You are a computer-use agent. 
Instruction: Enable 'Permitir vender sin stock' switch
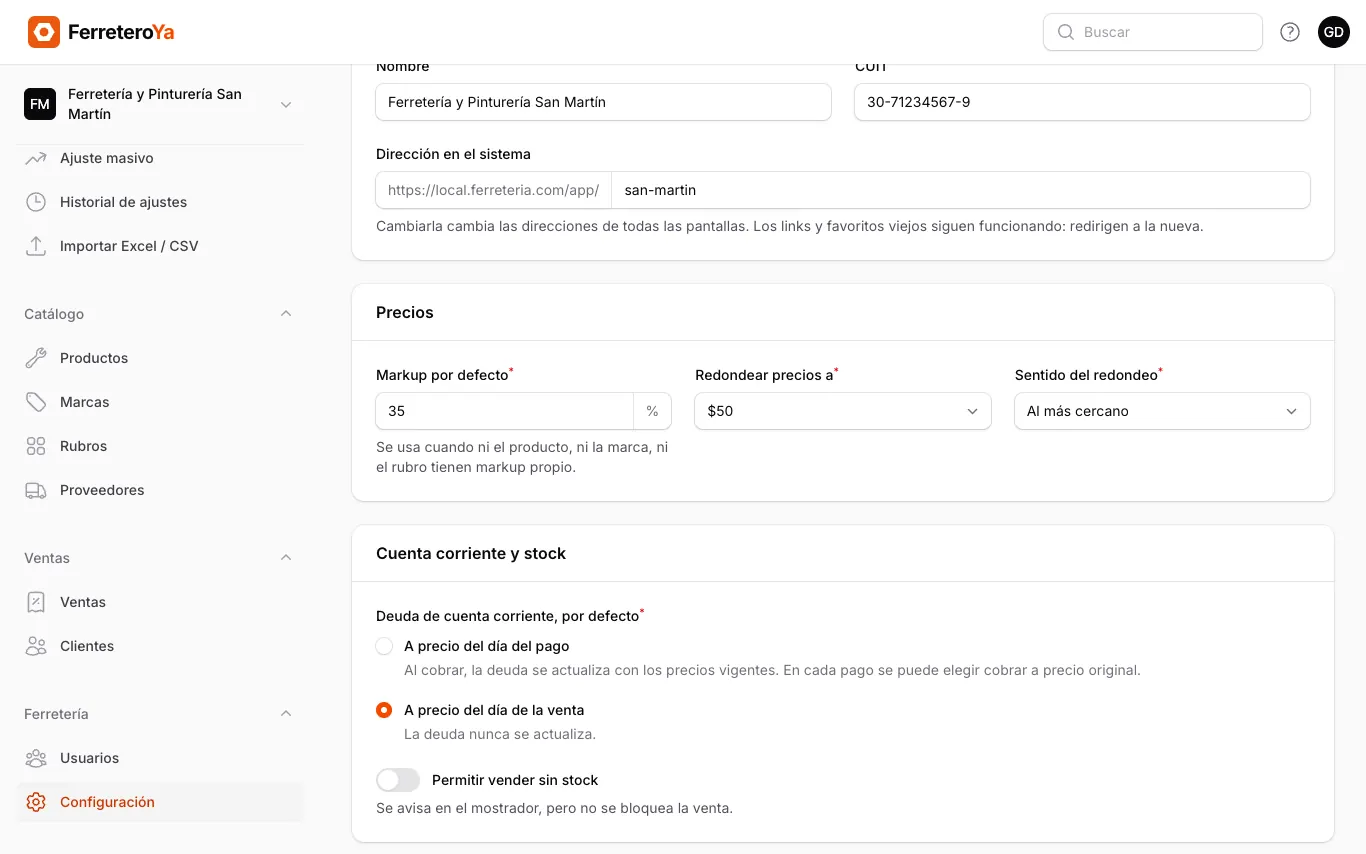398,780
